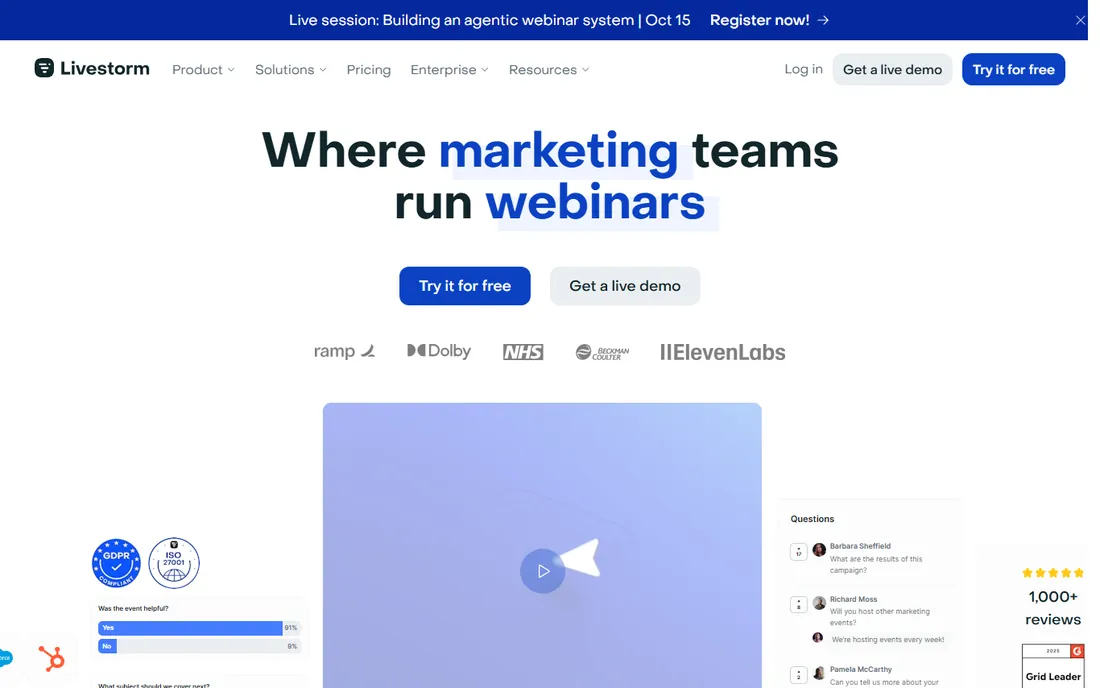Upvote Richard Moss's question

pos(798,605)
